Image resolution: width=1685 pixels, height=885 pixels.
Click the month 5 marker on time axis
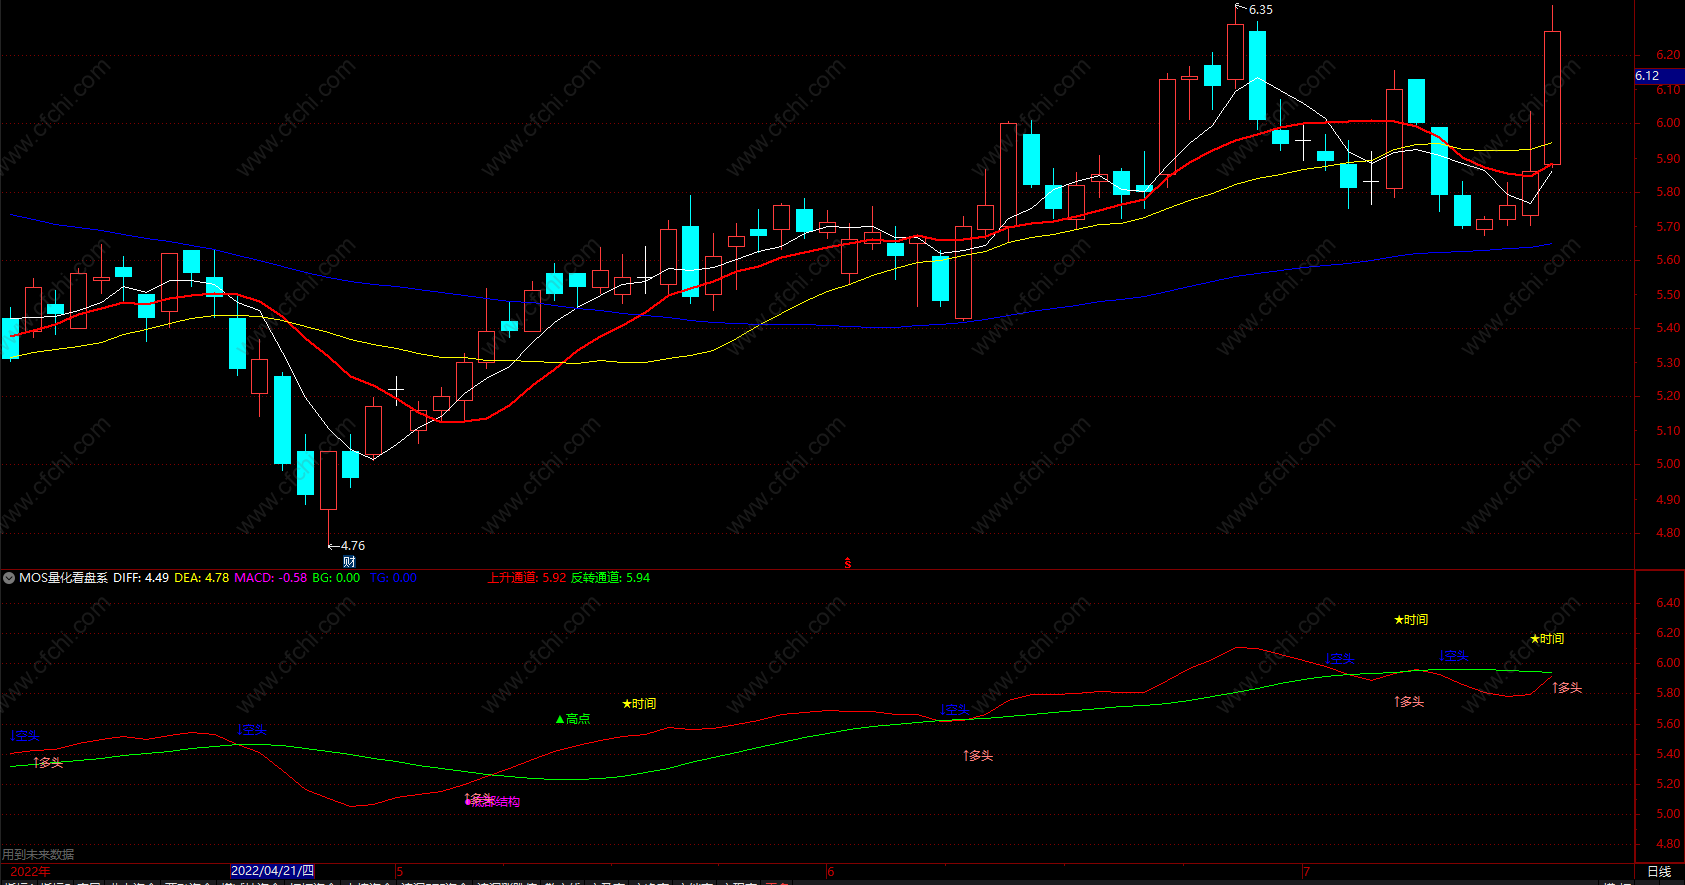pyautogui.click(x=399, y=872)
